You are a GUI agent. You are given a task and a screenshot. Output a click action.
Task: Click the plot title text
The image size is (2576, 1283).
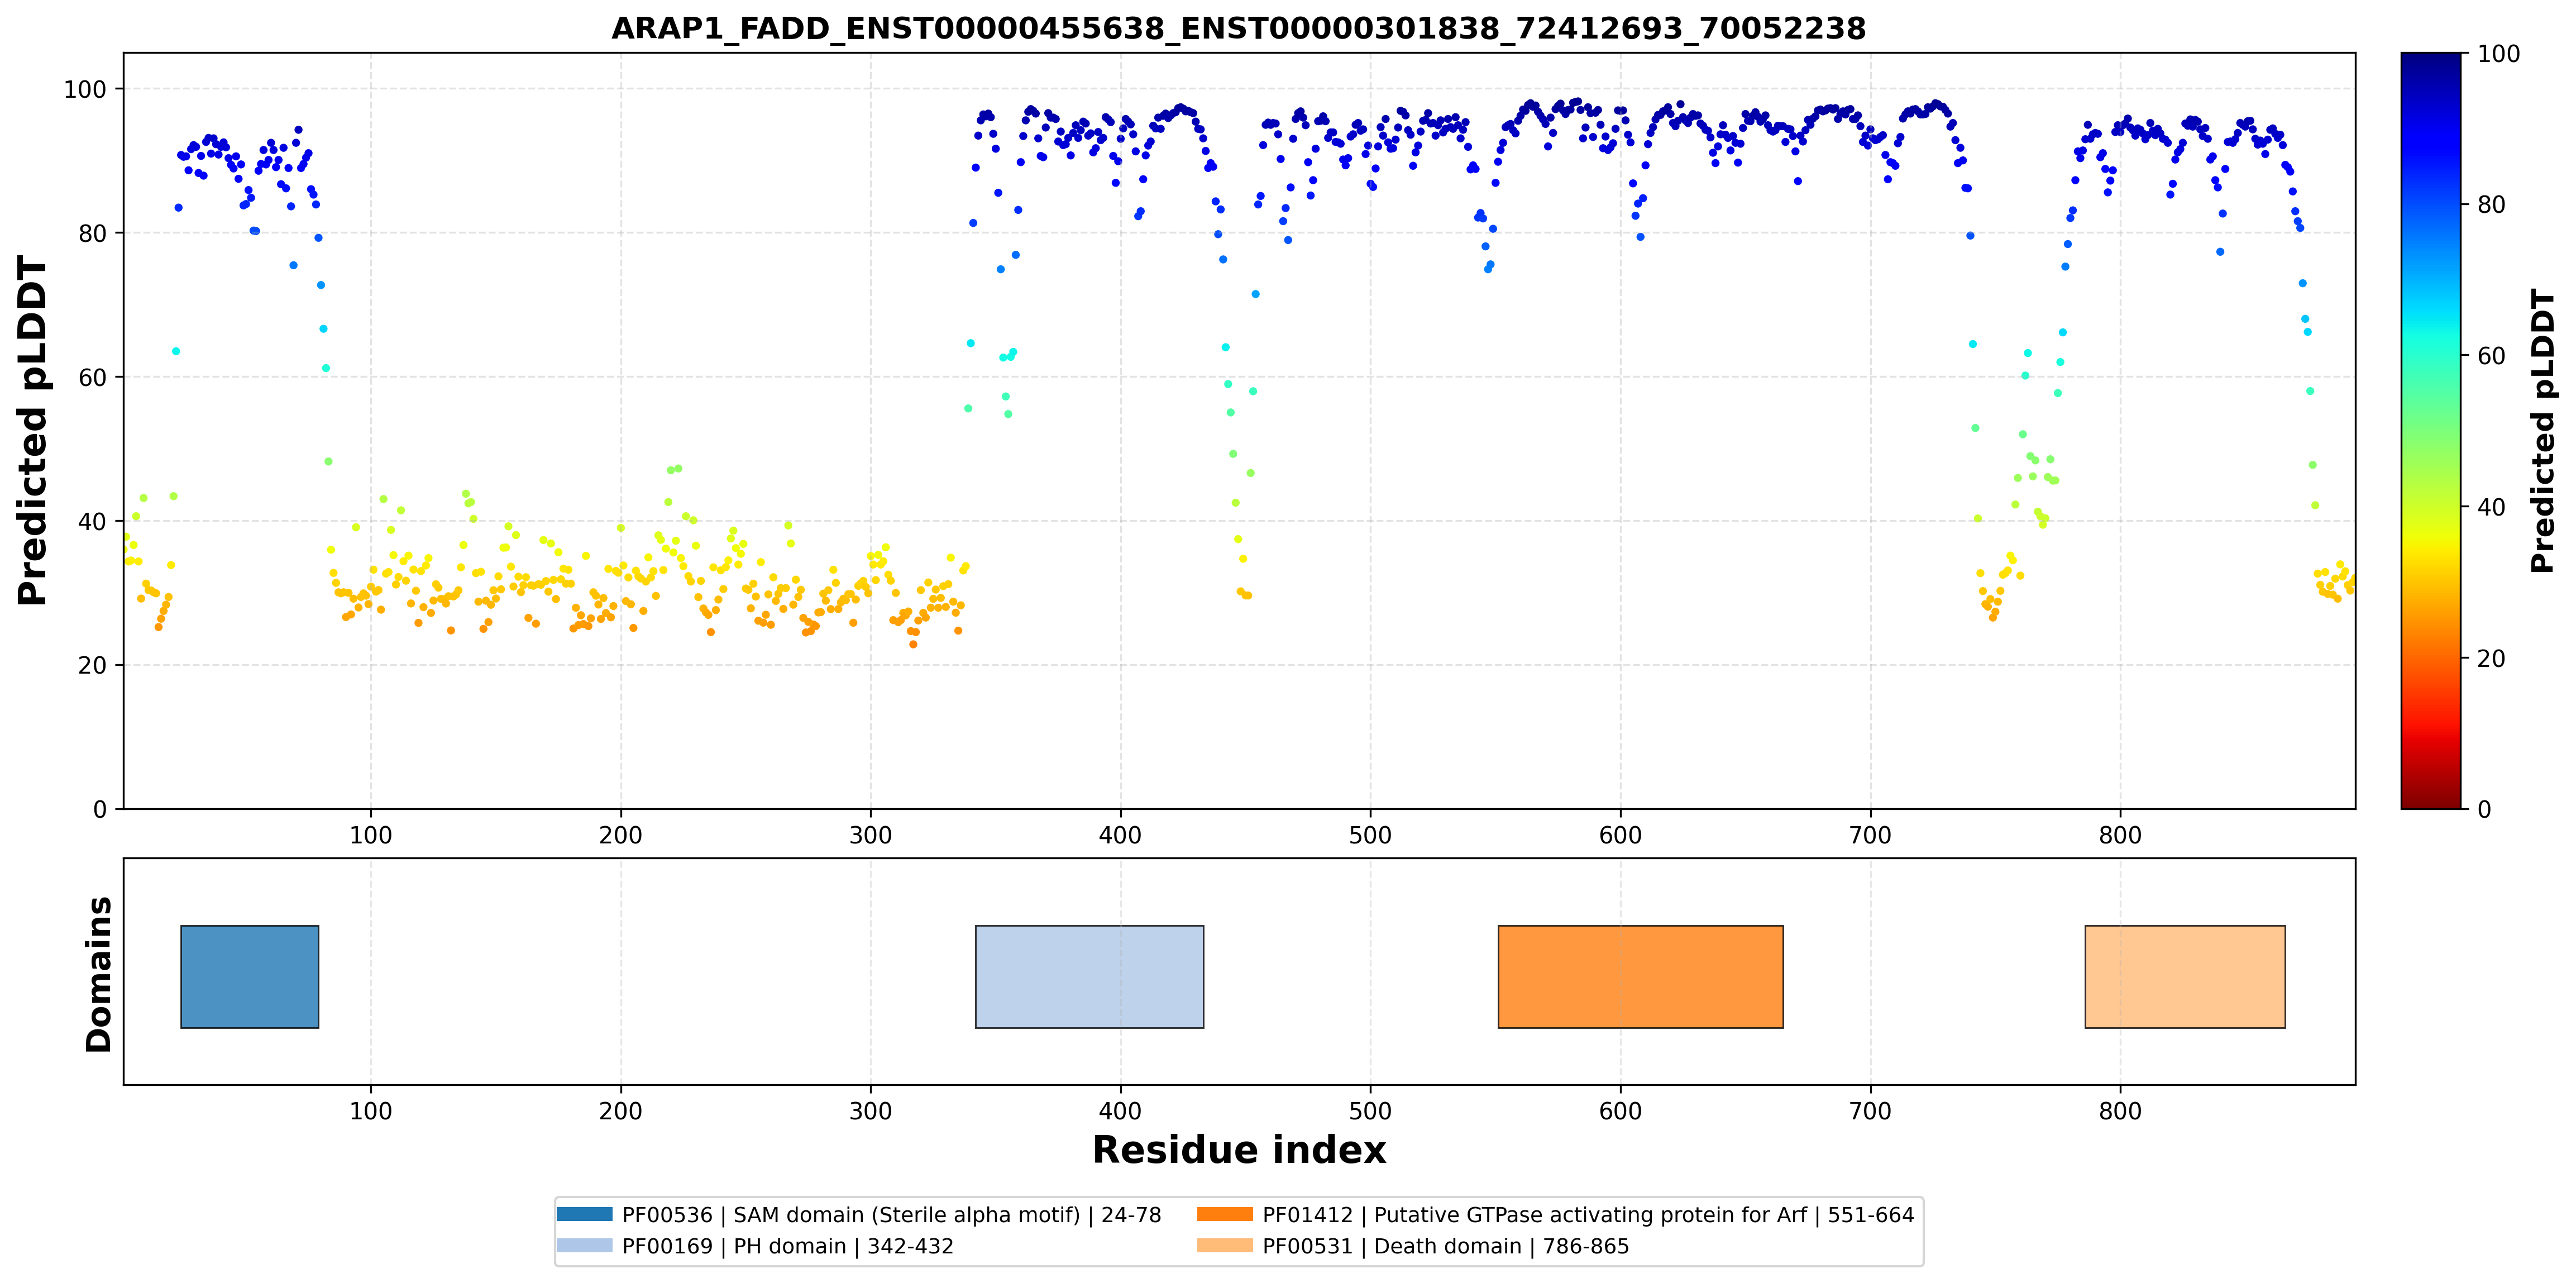pyautogui.click(x=1239, y=28)
